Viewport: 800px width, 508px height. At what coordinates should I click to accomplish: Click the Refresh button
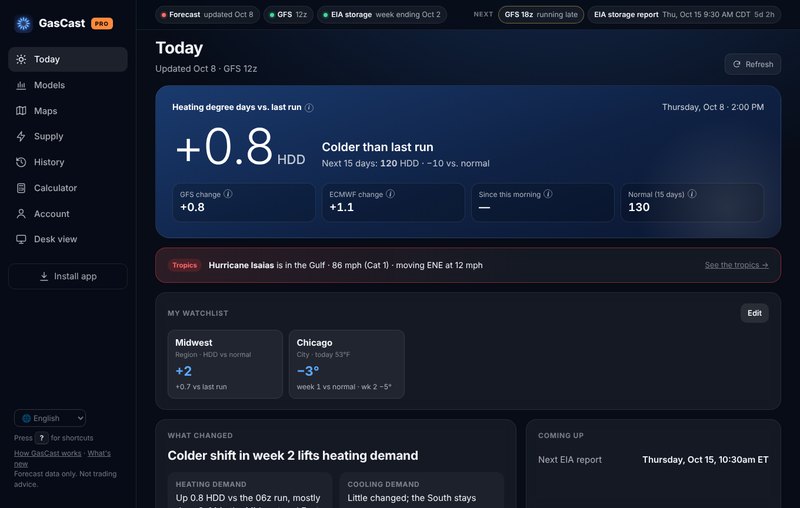click(x=753, y=64)
